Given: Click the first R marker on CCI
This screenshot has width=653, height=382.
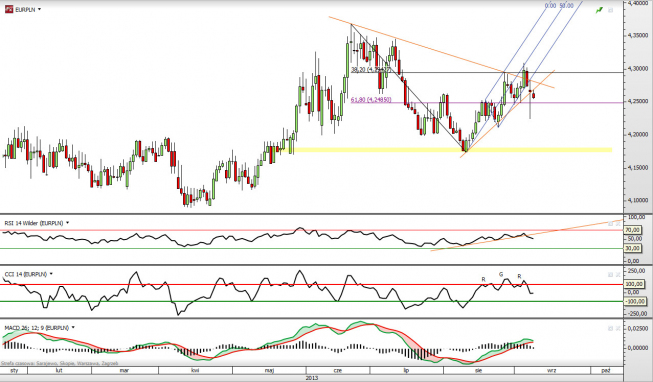Looking at the screenshot, I should point(484,279).
